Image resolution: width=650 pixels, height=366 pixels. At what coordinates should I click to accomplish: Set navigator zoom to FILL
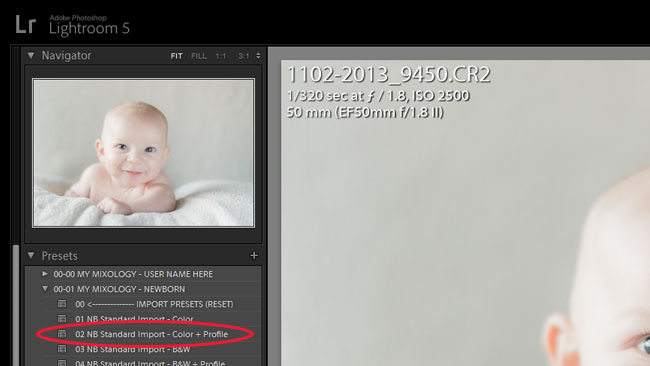[199, 56]
